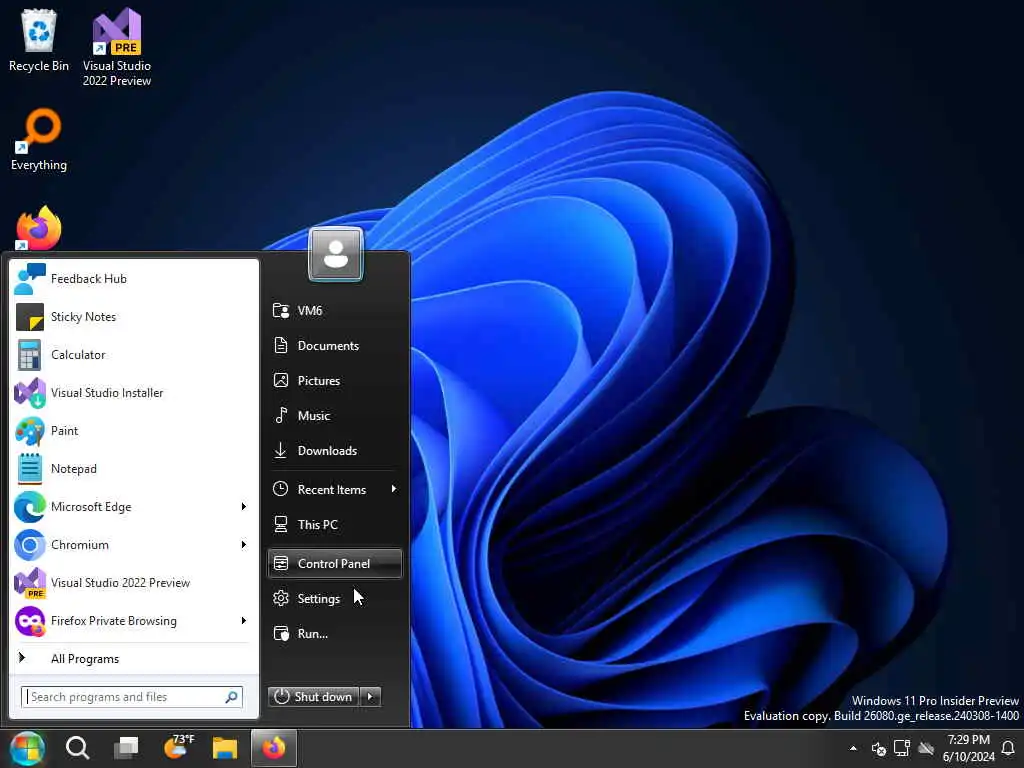The width and height of the screenshot is (1024, 768).
Task: Expand Microsoft Edge jump list arrow
Action: (244, 507)
